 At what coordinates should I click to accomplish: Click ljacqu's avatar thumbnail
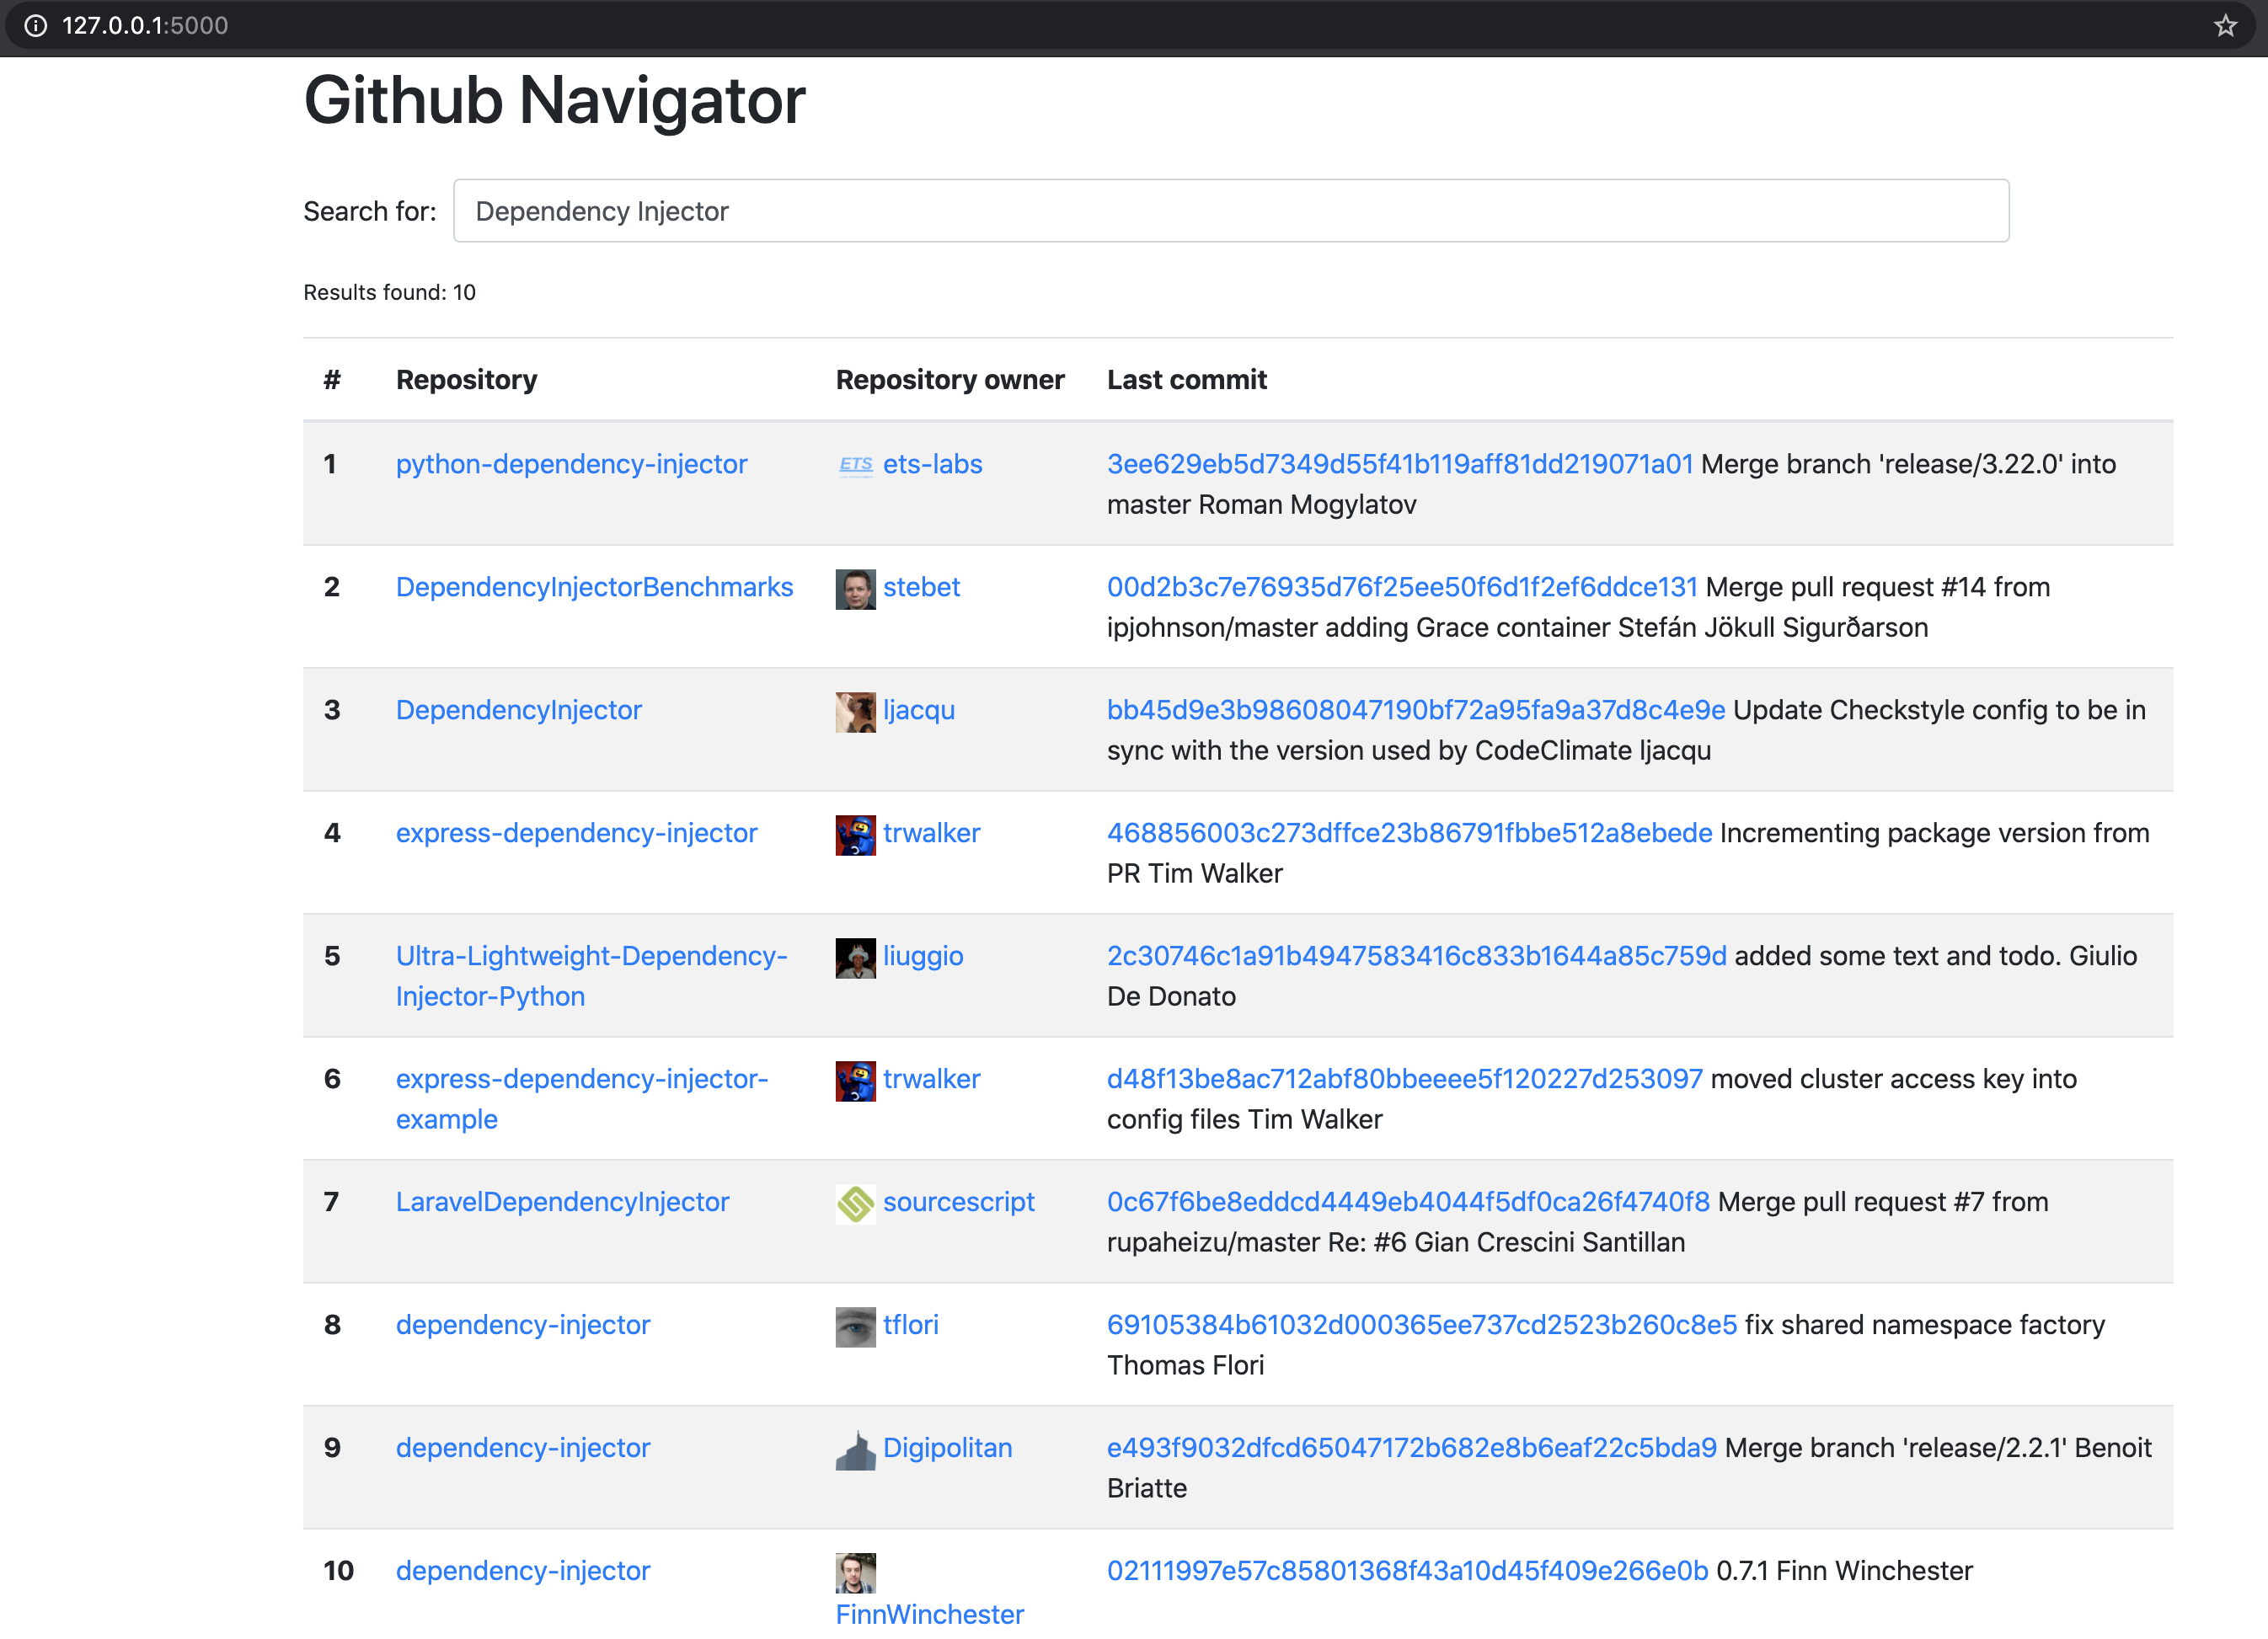tap(855, 712)
